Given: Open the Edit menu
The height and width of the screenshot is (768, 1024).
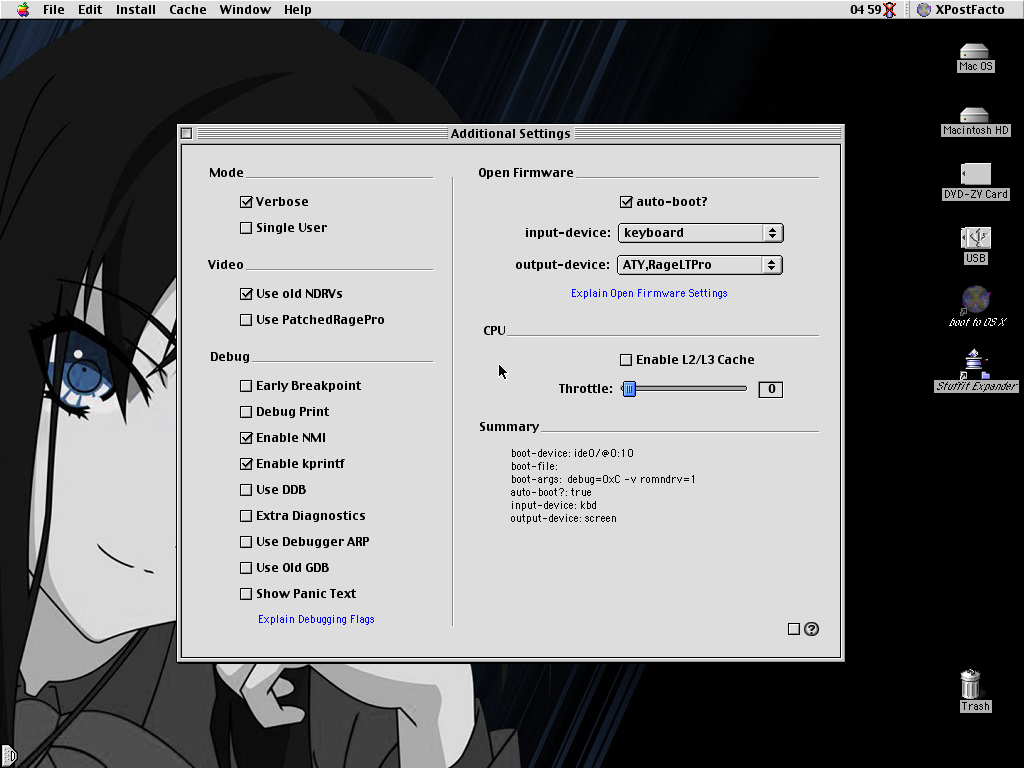Looking at the screenshot, I should point(89,9).
